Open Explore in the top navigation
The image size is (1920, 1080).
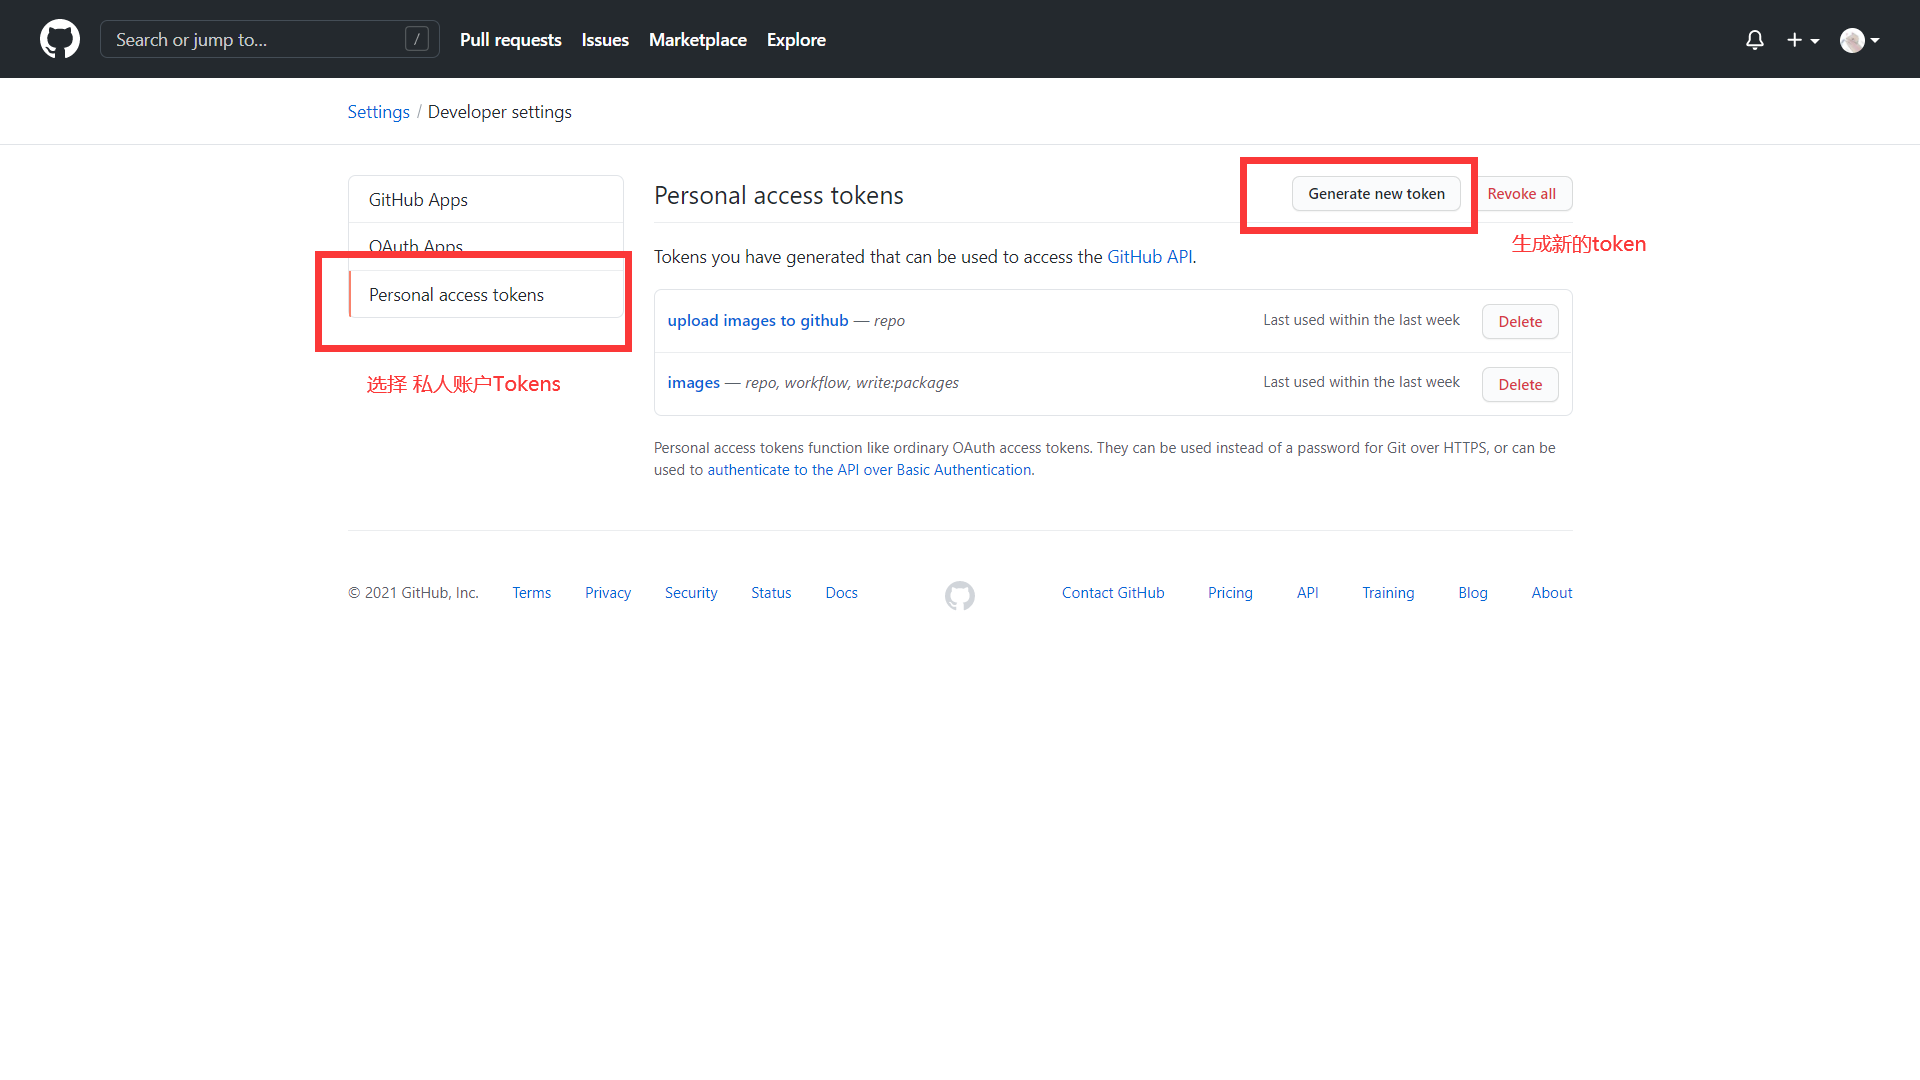796,40
